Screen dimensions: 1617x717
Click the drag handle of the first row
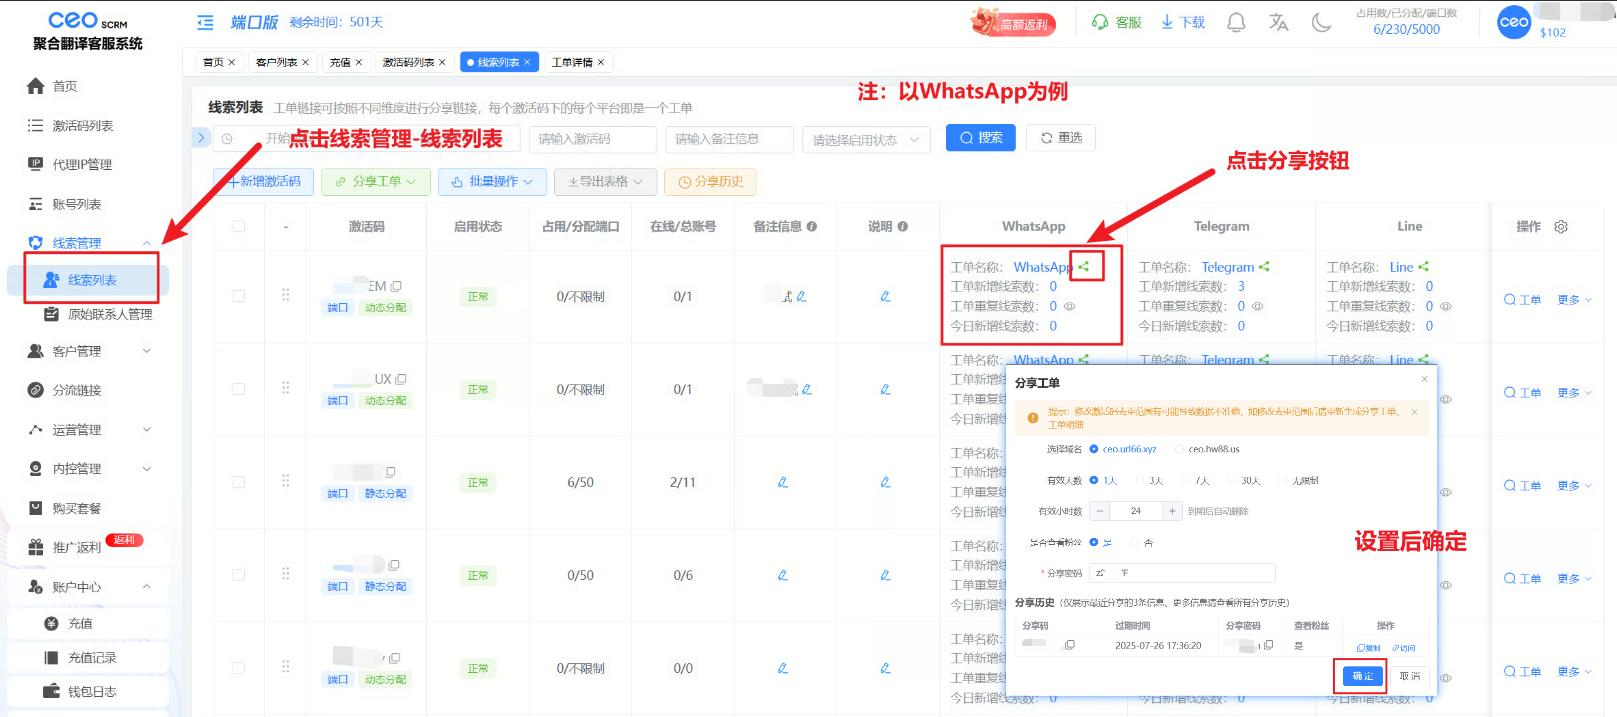click(286, 295)
